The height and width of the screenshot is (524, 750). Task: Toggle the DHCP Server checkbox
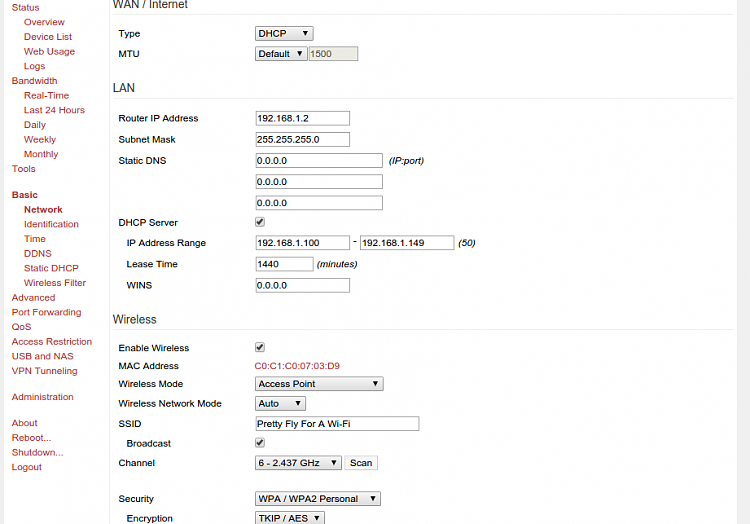(x=260, y=222)
